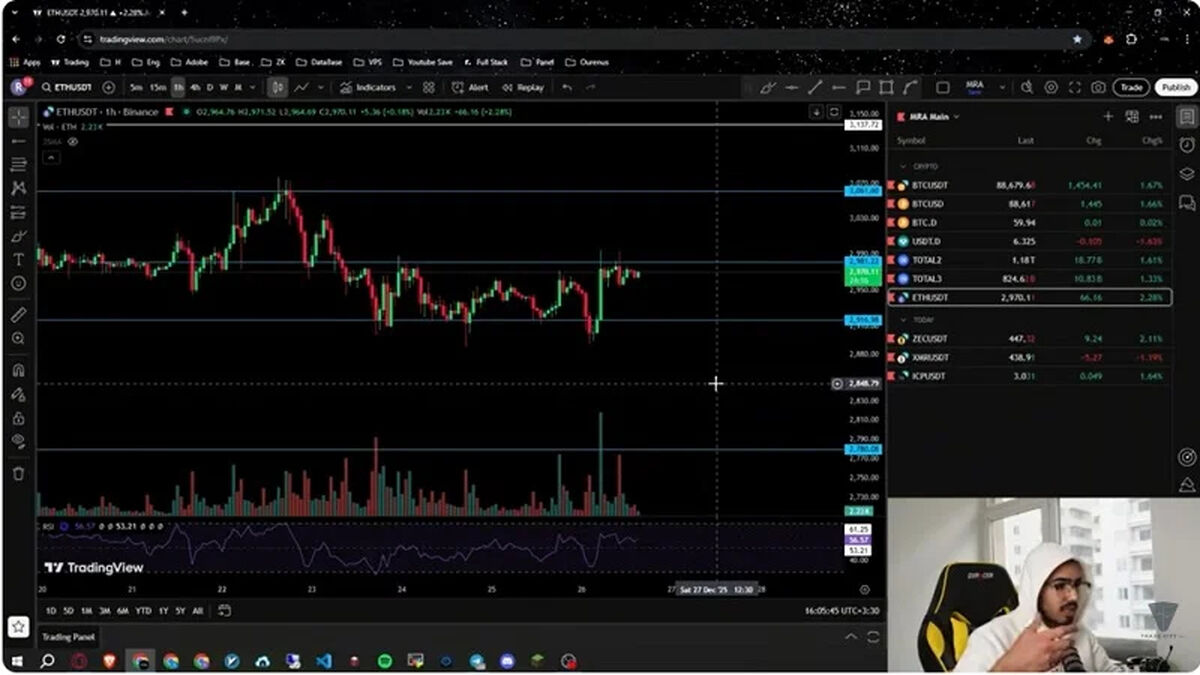
Task: Select ICPUSDT in the watchlist
Action: pyautogui.click(x=1029, y=376)
